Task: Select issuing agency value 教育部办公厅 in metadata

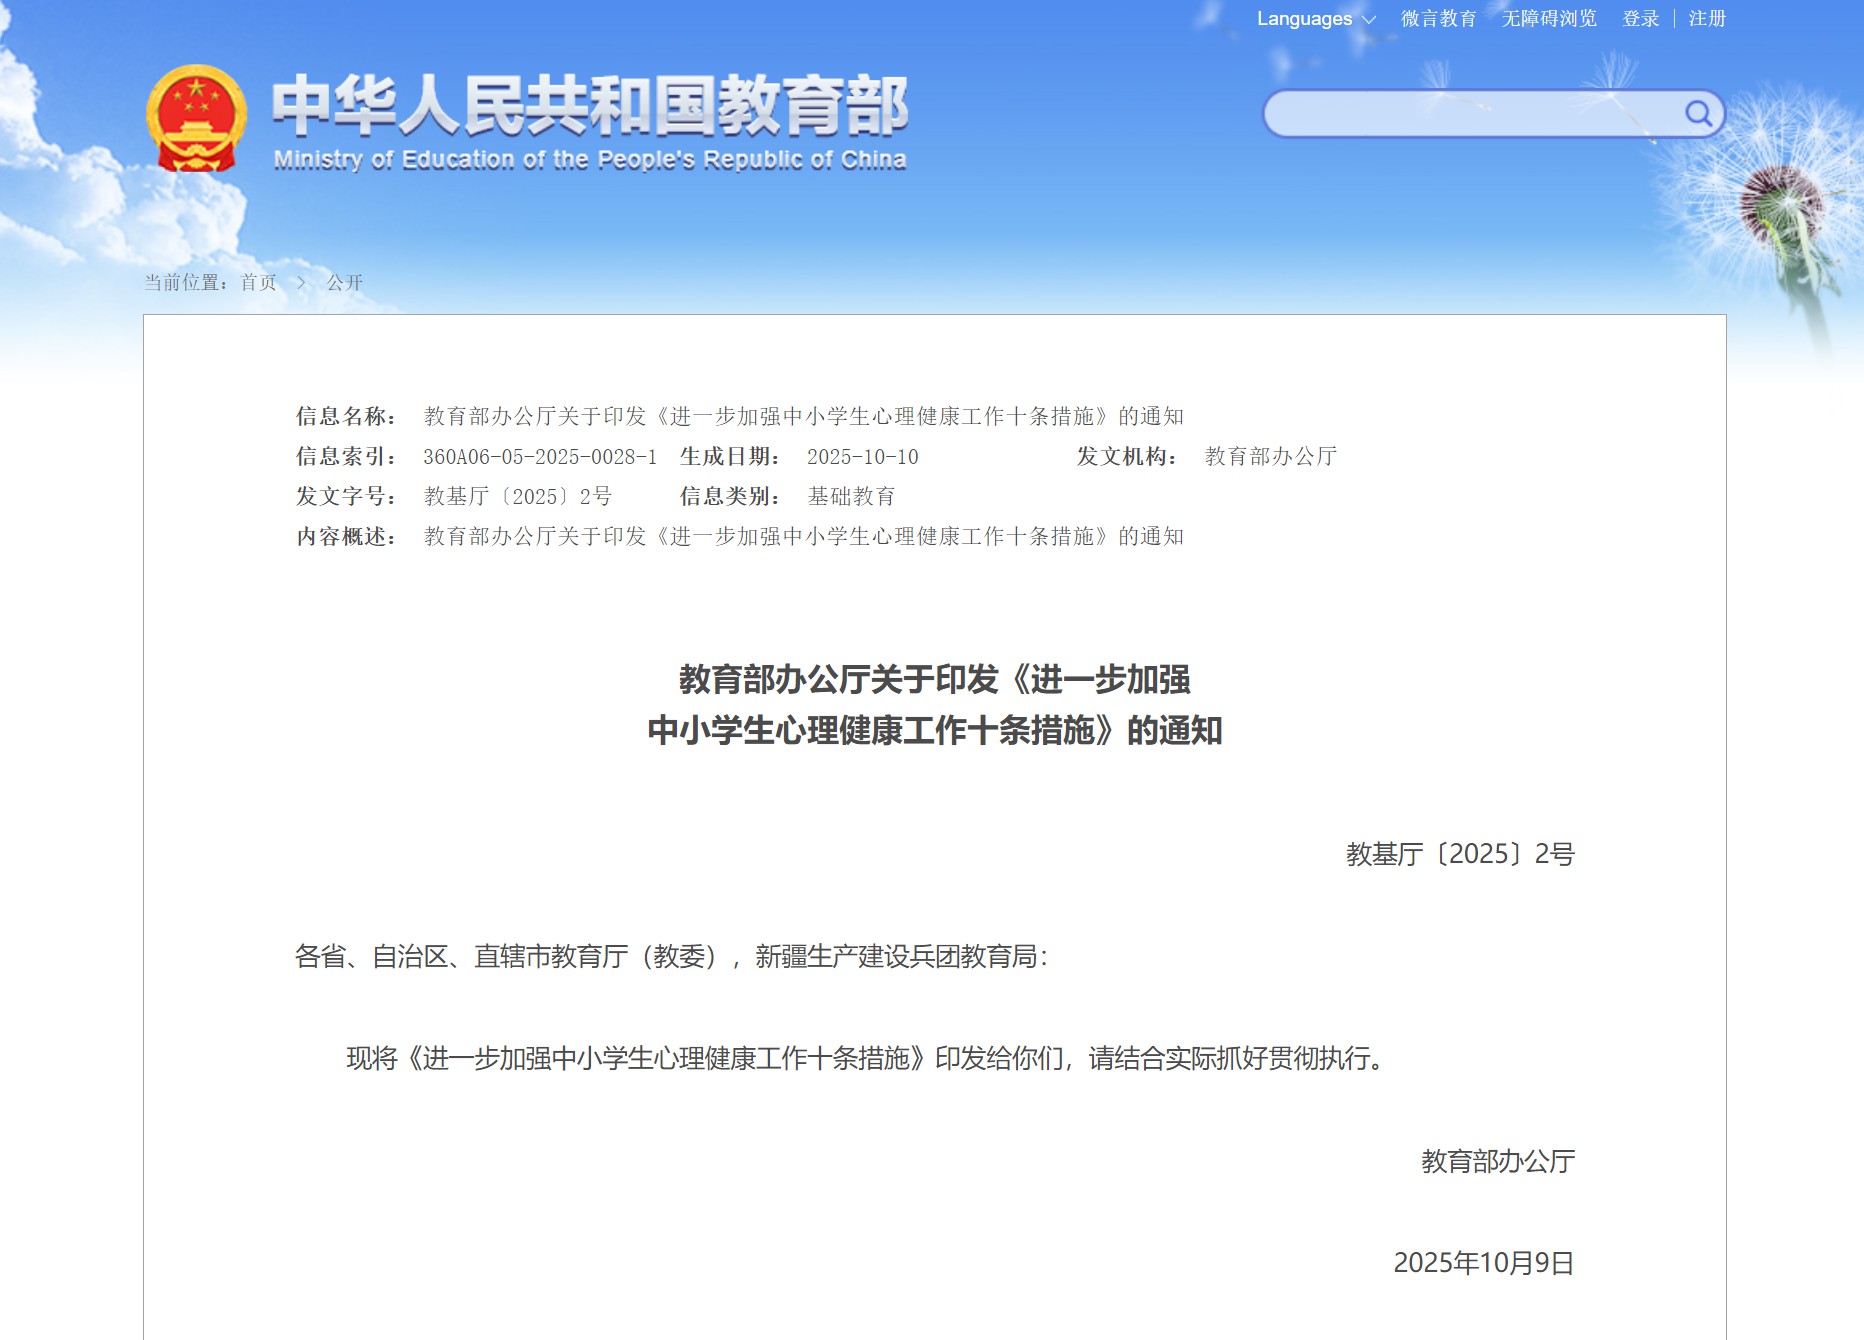Action: click(x=1271, y=457)
